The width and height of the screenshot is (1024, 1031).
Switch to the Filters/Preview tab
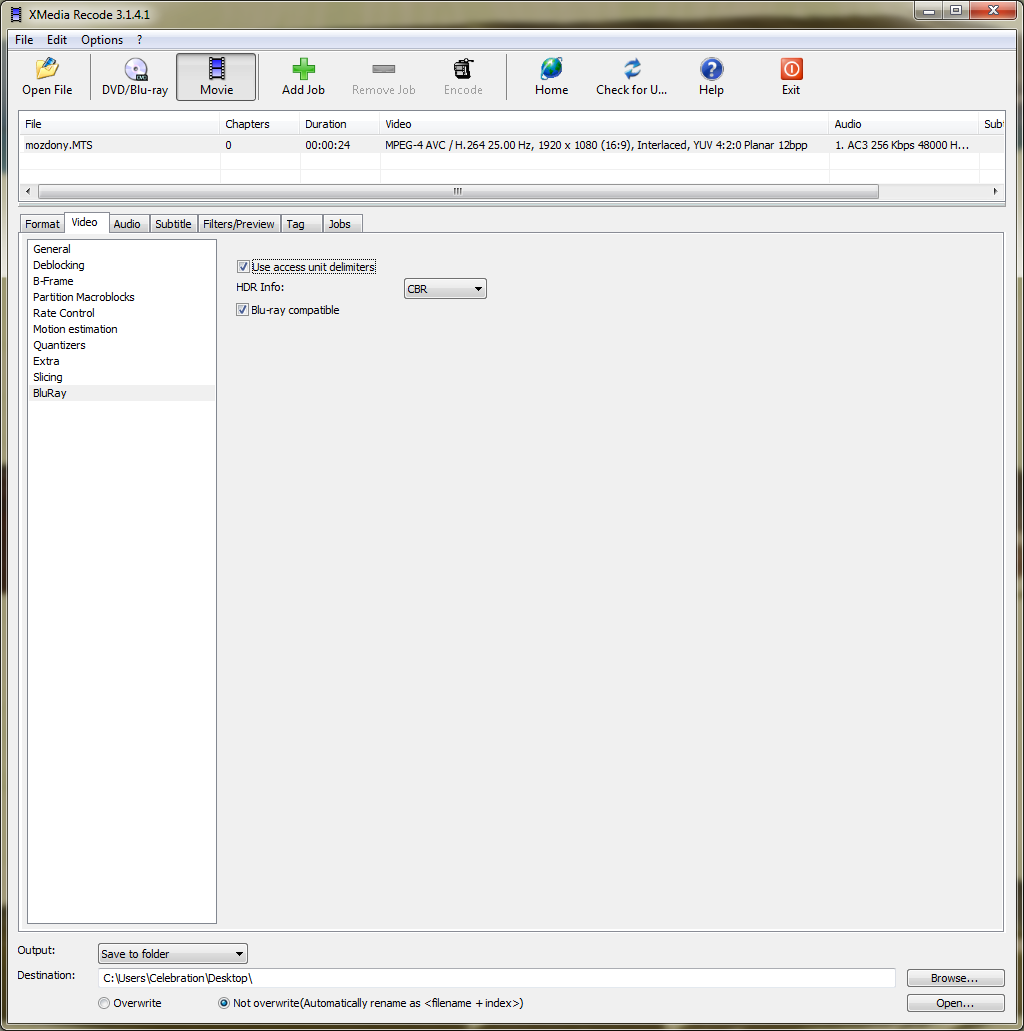click(239, 224)
